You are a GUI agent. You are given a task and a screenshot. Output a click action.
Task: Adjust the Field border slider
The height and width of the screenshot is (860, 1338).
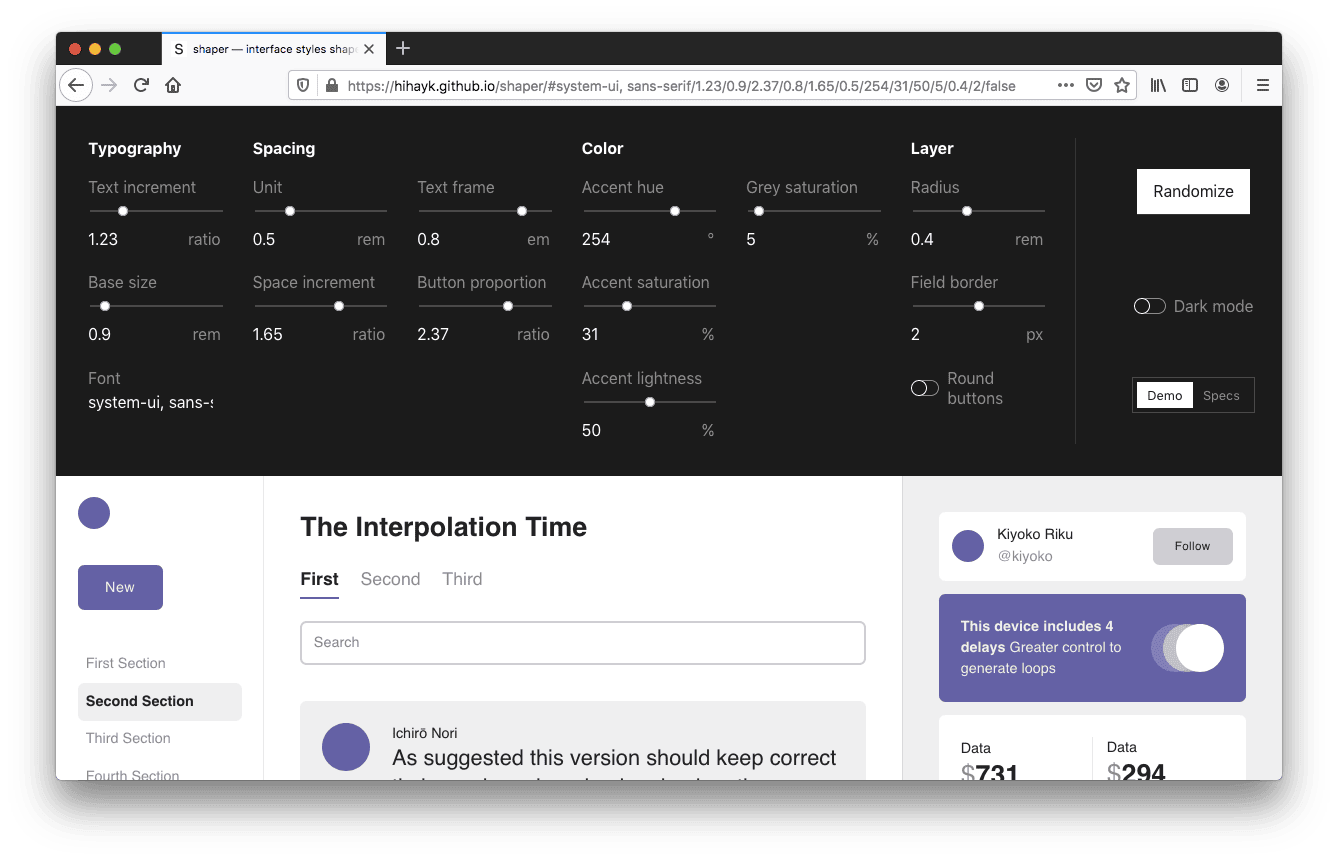tap(979, 306)
